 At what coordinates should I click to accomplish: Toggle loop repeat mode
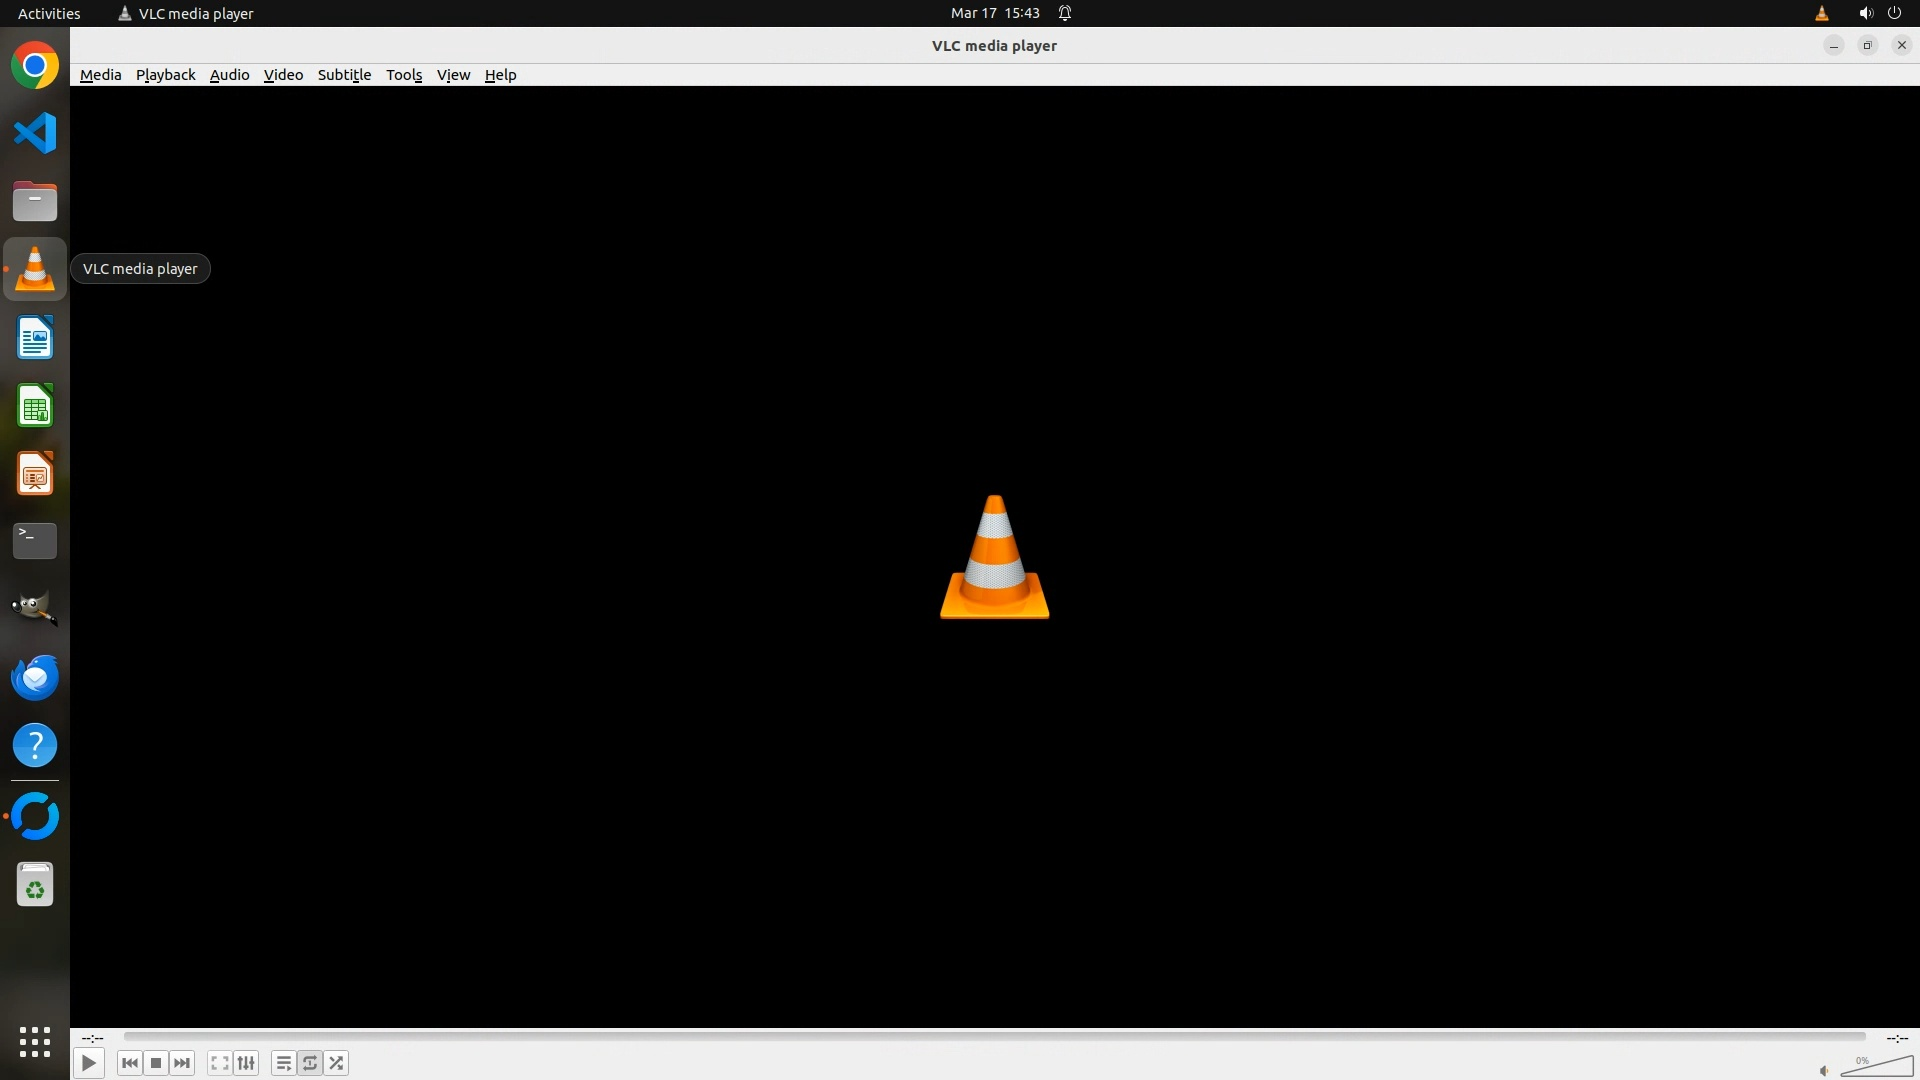click(310, 1063)
